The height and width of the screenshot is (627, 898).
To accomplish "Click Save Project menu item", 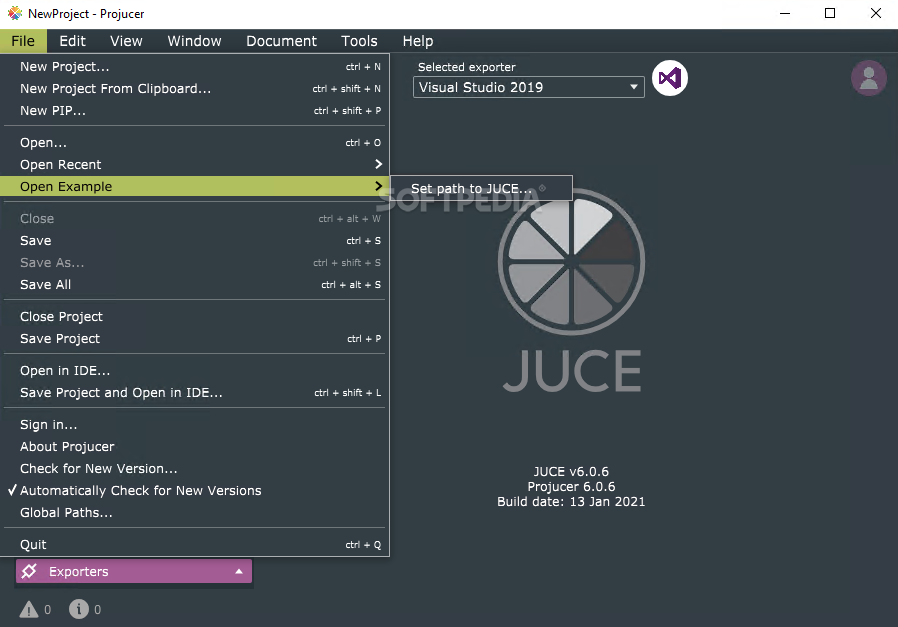I will [x=195, y=338].
